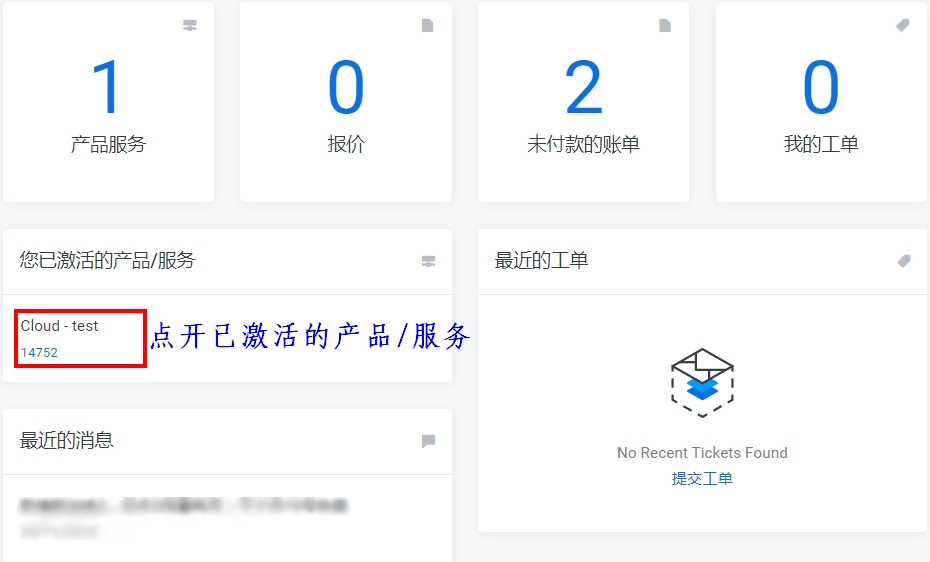Click server icon beside 您已激活的产品/服务 heading
Image resolution: width=930 pixels, height=562 pixels.
click(x=428, y=262)
